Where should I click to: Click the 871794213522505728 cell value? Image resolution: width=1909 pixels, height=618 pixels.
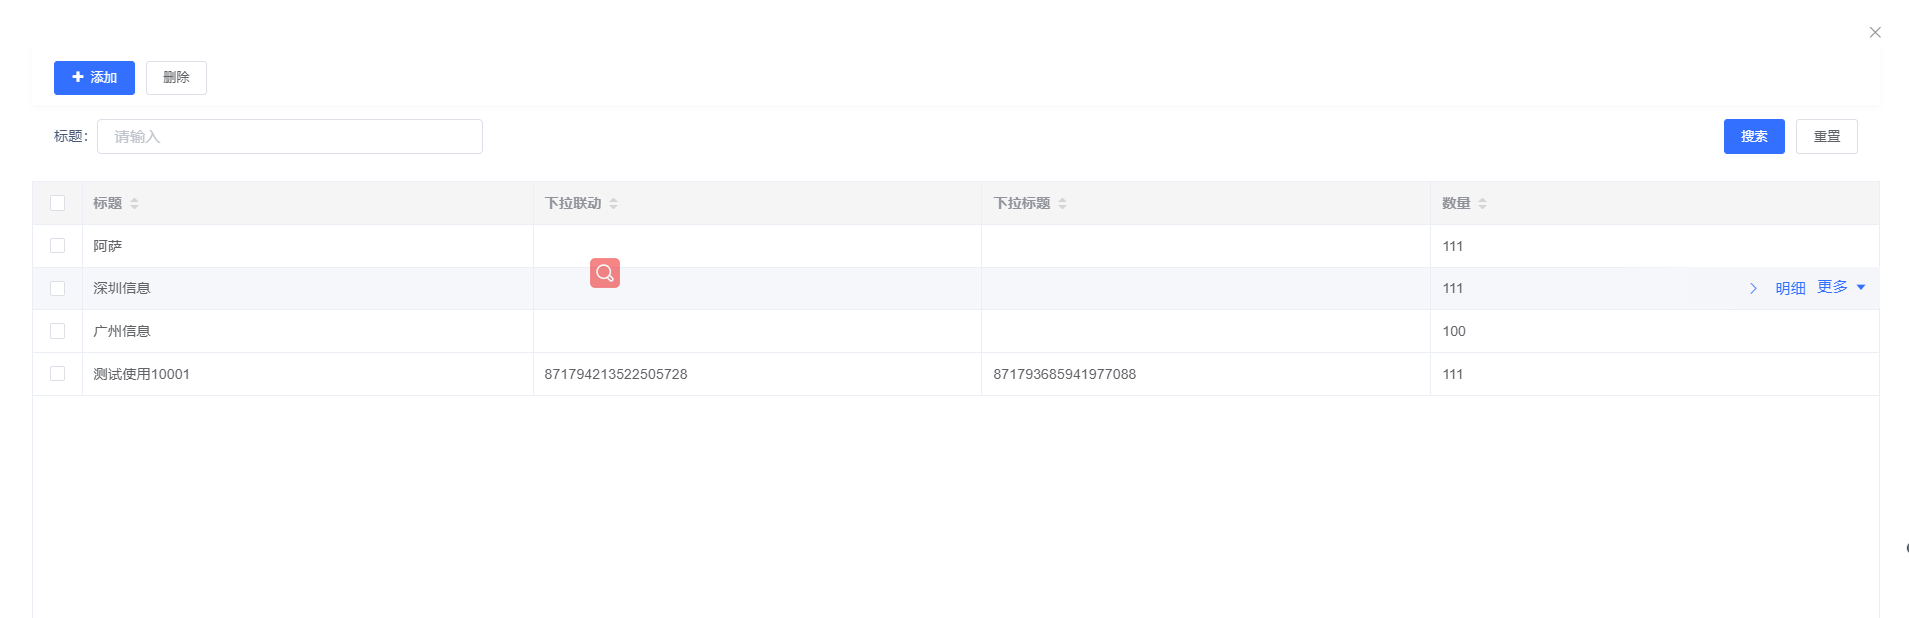pos(616,374)
